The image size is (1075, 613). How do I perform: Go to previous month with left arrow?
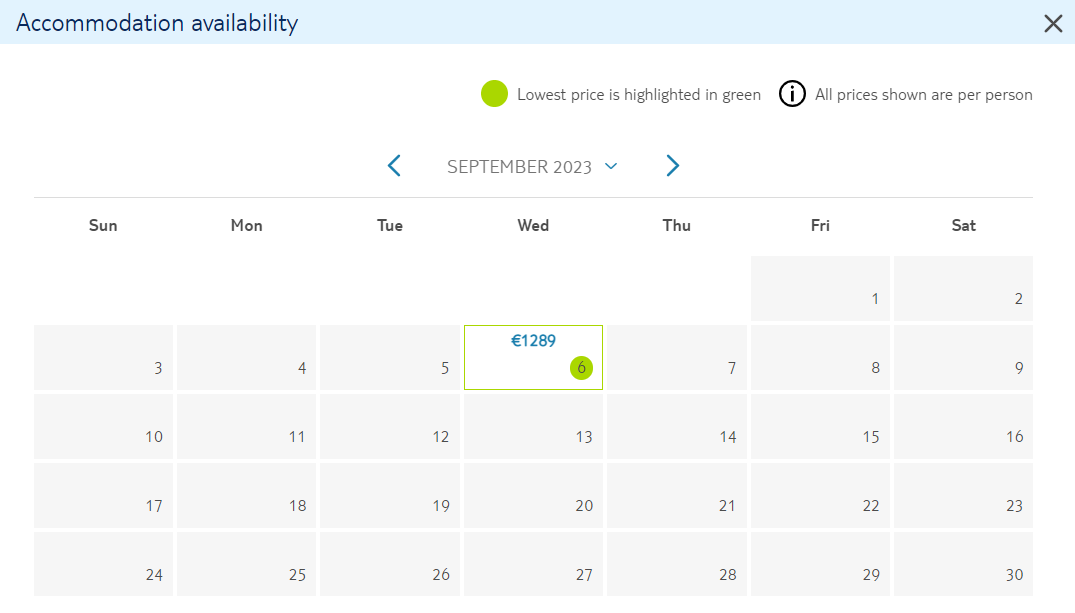pyautogui.click(x=394, y=166)
